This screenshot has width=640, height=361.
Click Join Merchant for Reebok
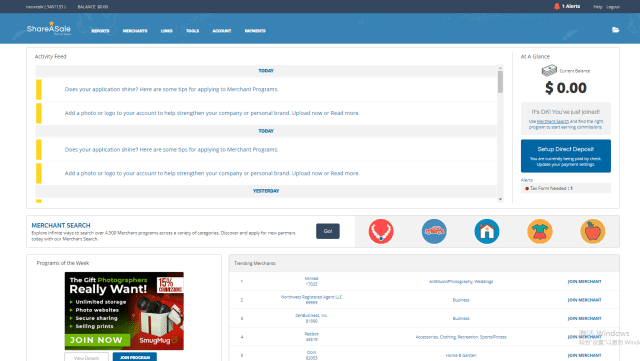(x=584, y=337)
